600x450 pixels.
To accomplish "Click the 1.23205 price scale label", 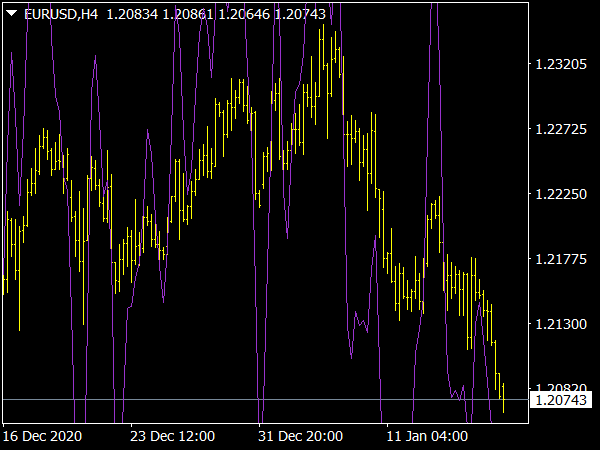I will tap(561, 64).
